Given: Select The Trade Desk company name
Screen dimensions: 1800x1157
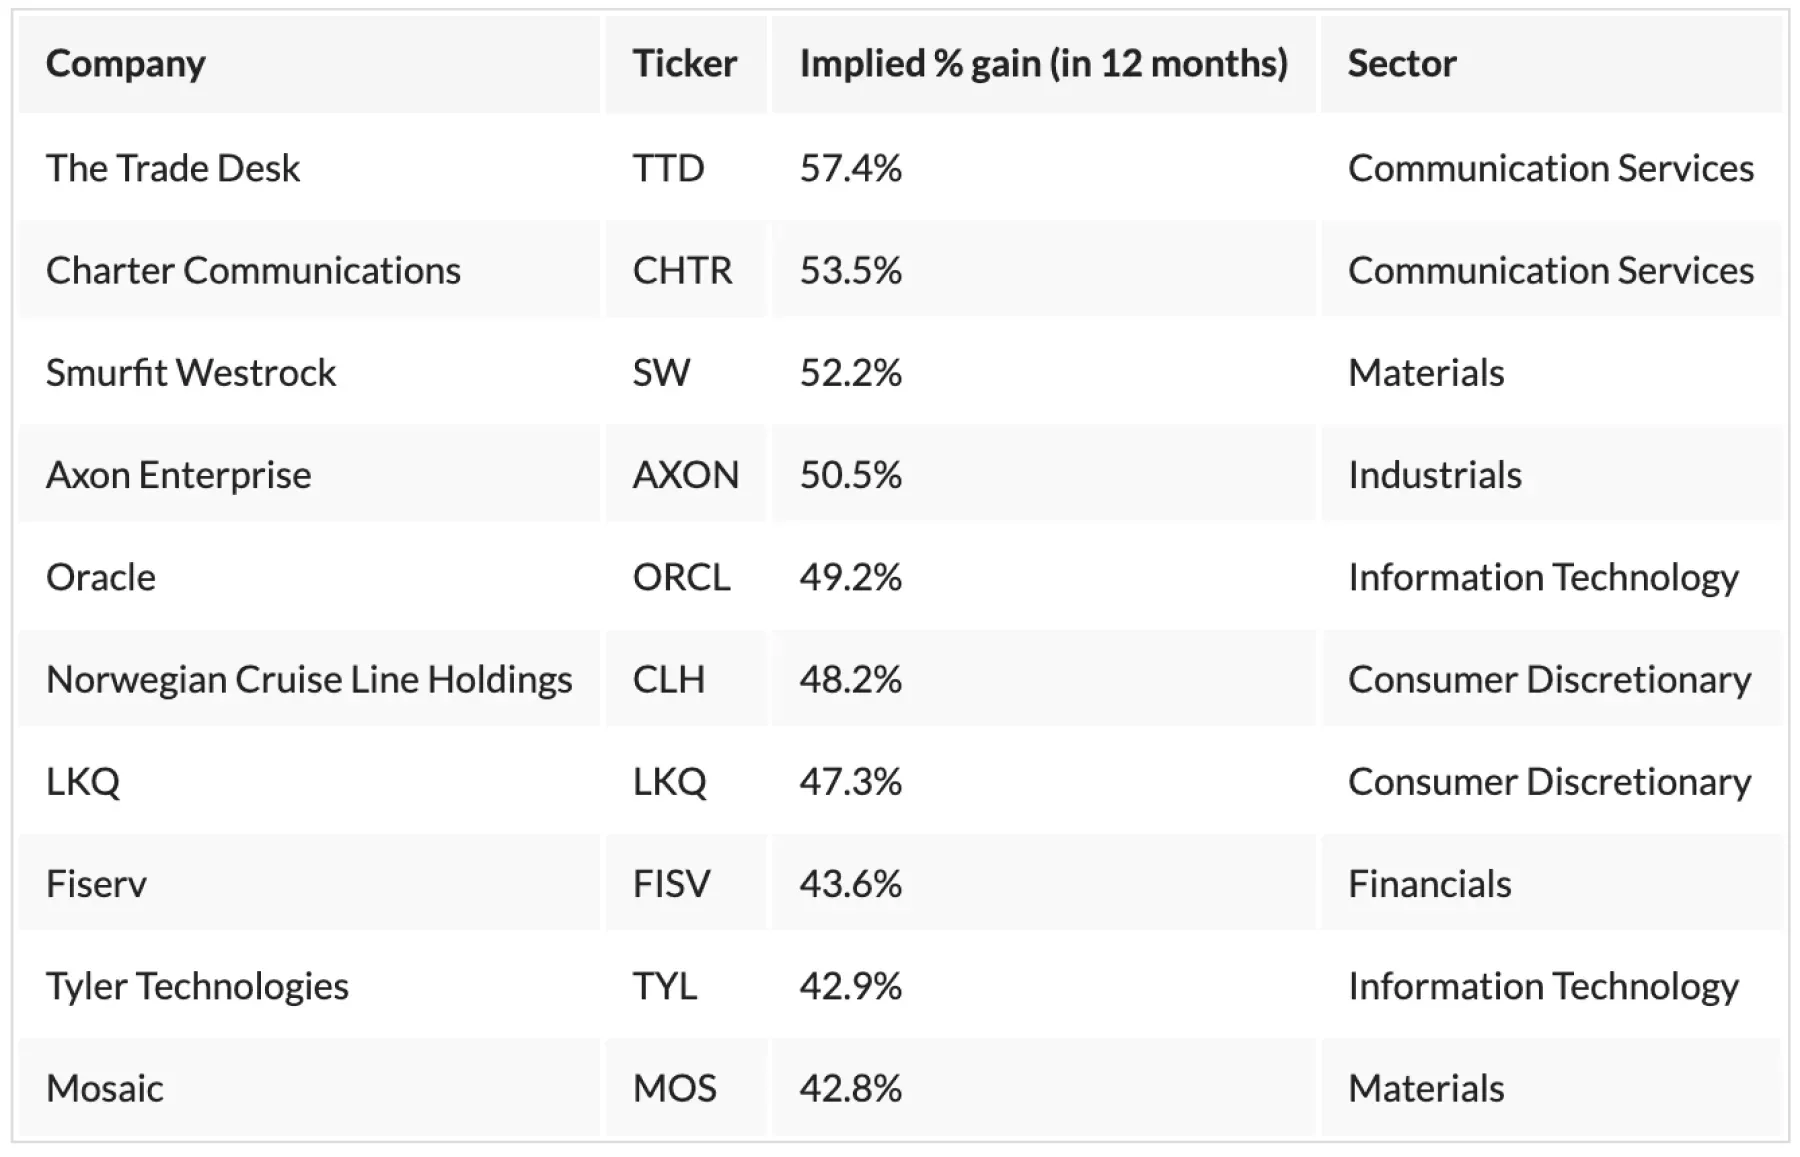Looking at the screenshot, I should [x=173, y=168].
